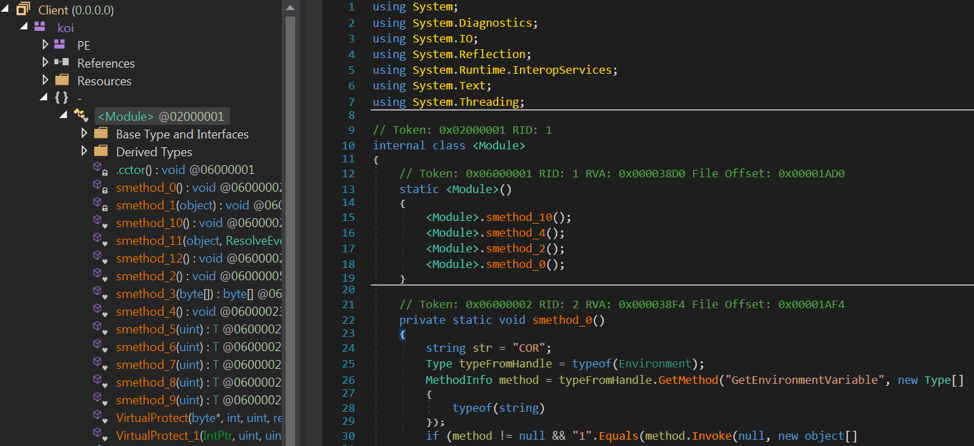Expand the PE node

pos(45,45)
